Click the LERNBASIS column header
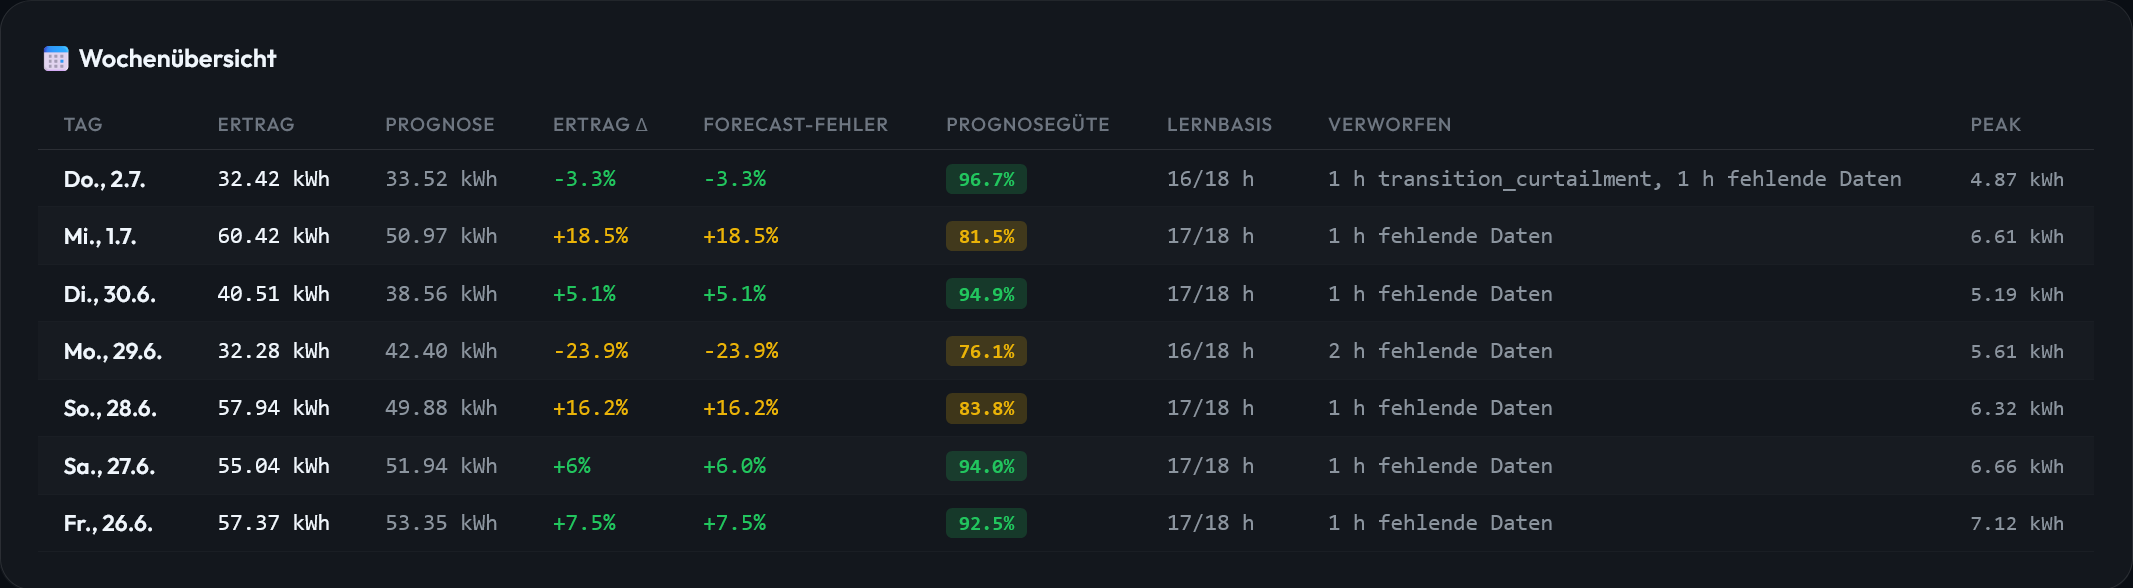Image resolution: width=2134 pixels, height=588 pixels. pyautogui.click(x=1219, y=125)
